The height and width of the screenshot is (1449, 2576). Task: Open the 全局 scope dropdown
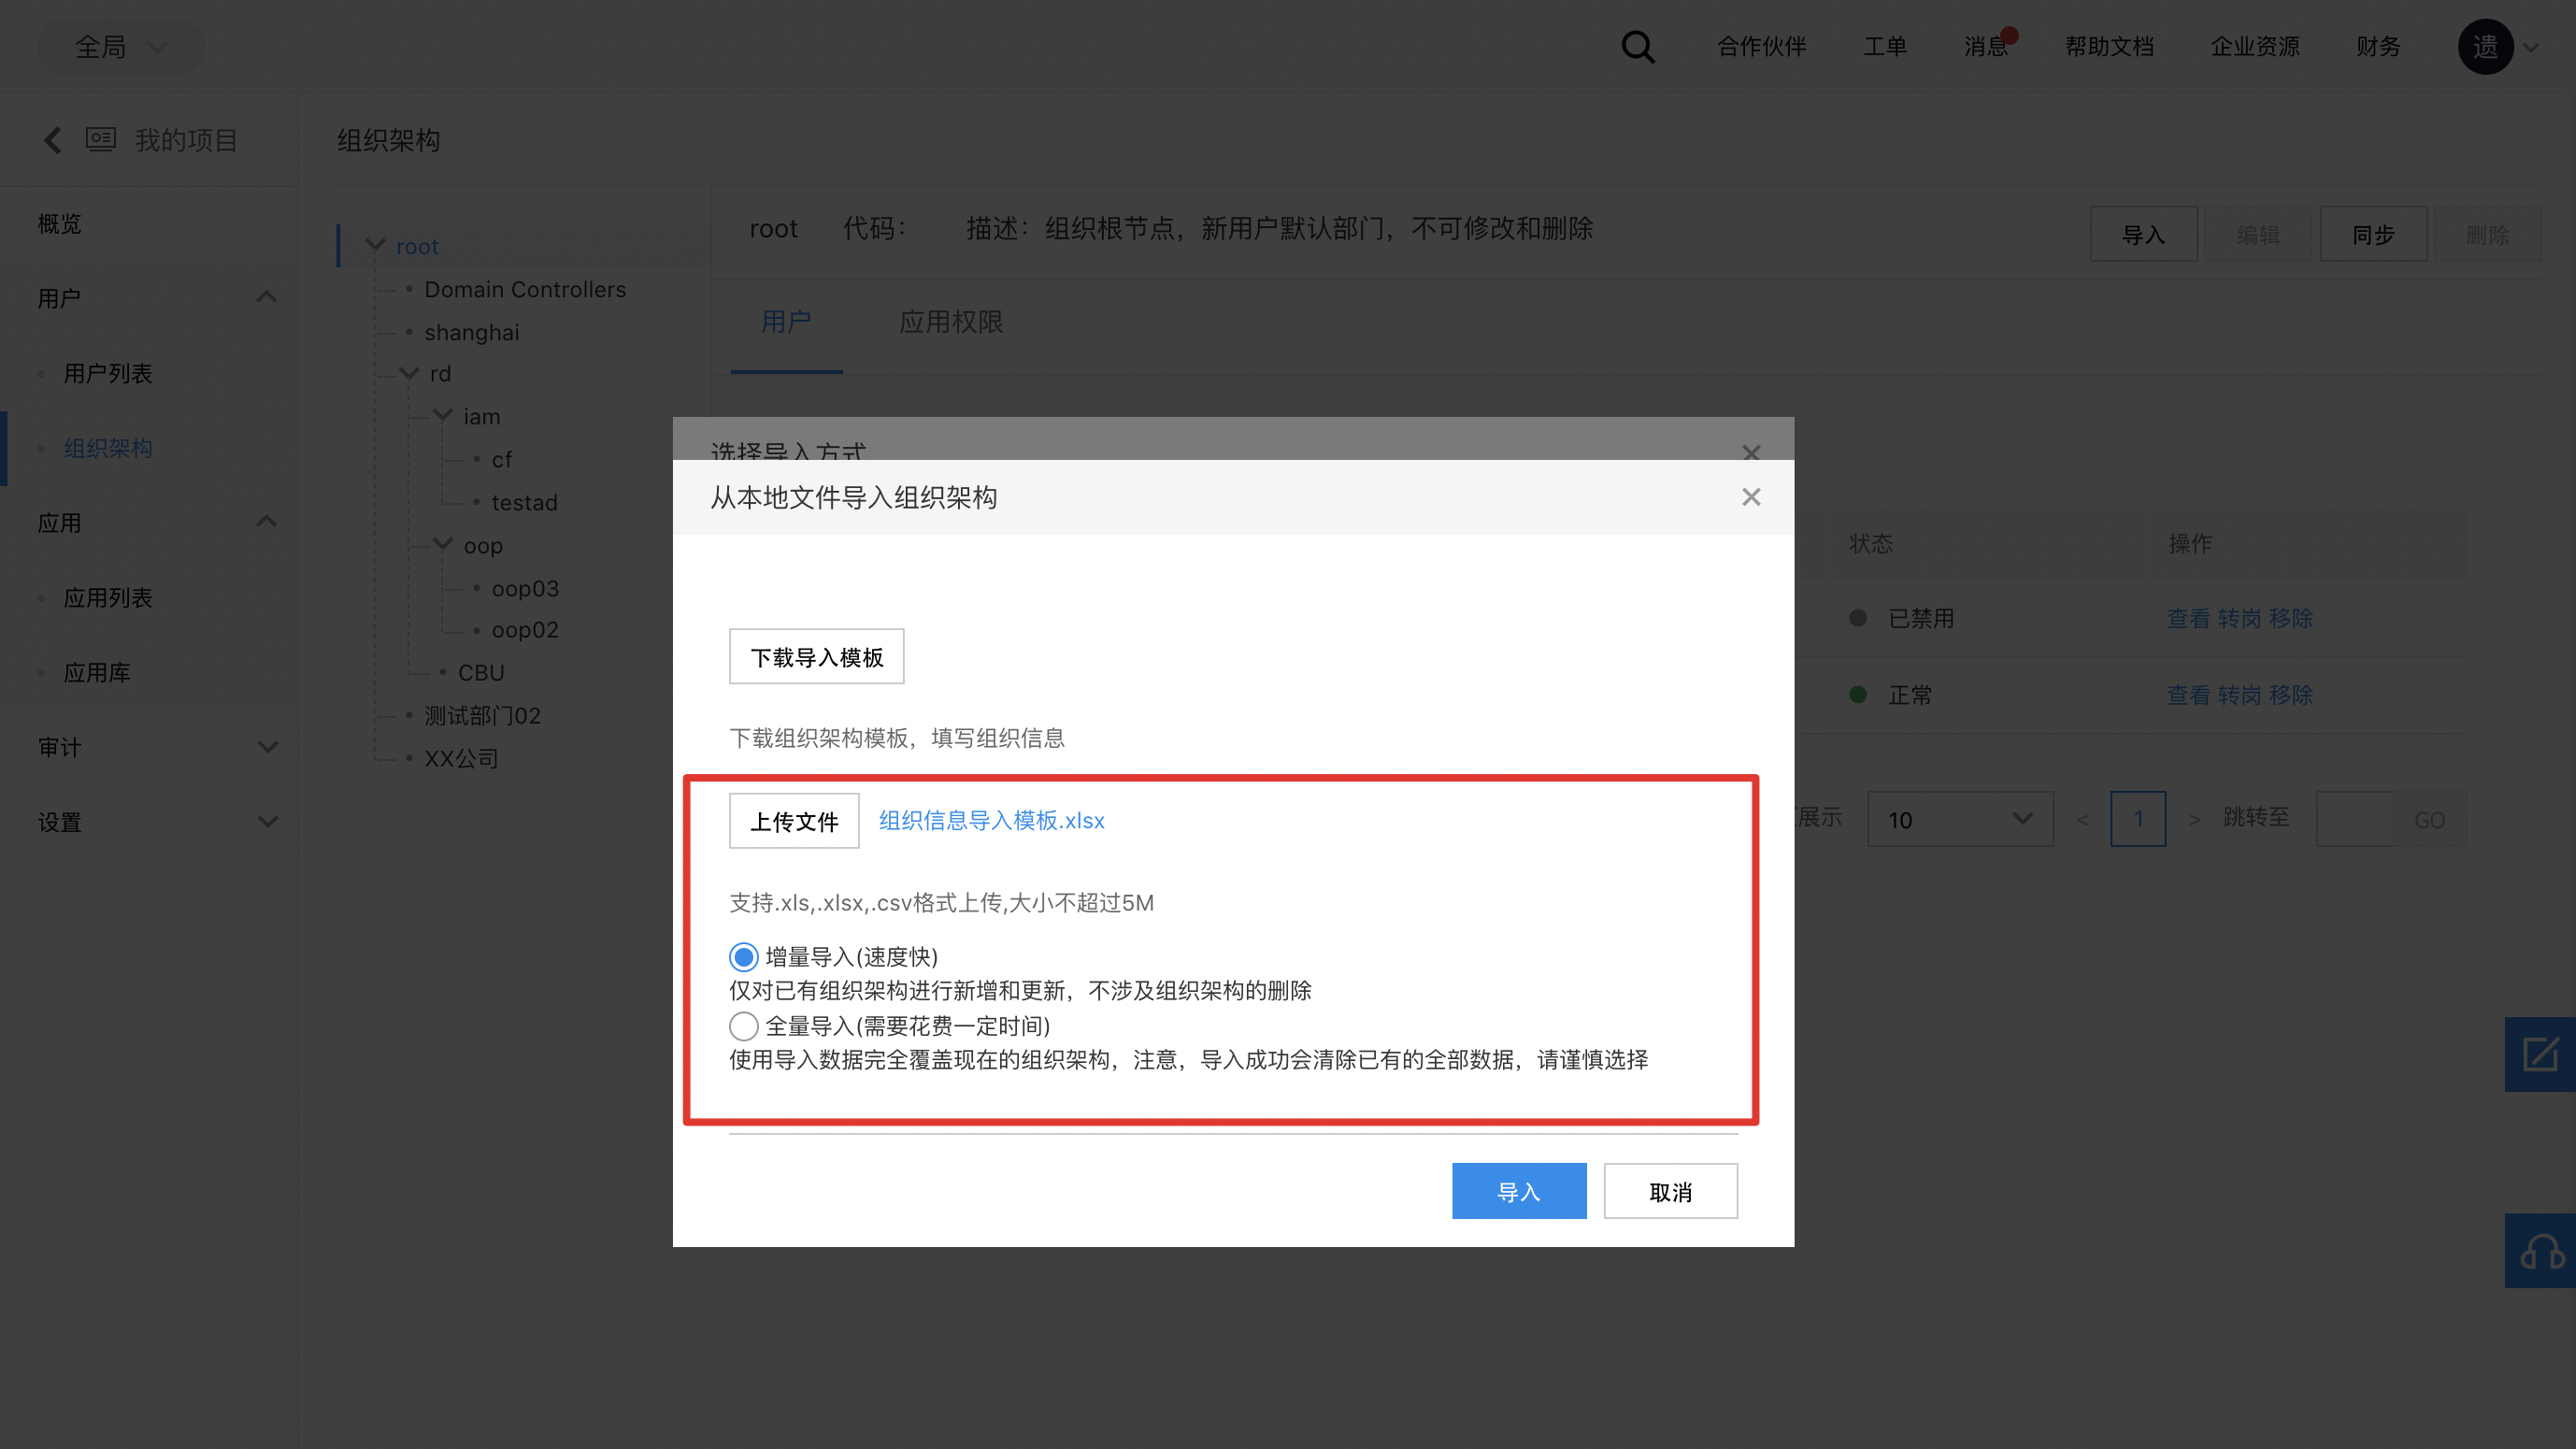click(x=121, y=47)
